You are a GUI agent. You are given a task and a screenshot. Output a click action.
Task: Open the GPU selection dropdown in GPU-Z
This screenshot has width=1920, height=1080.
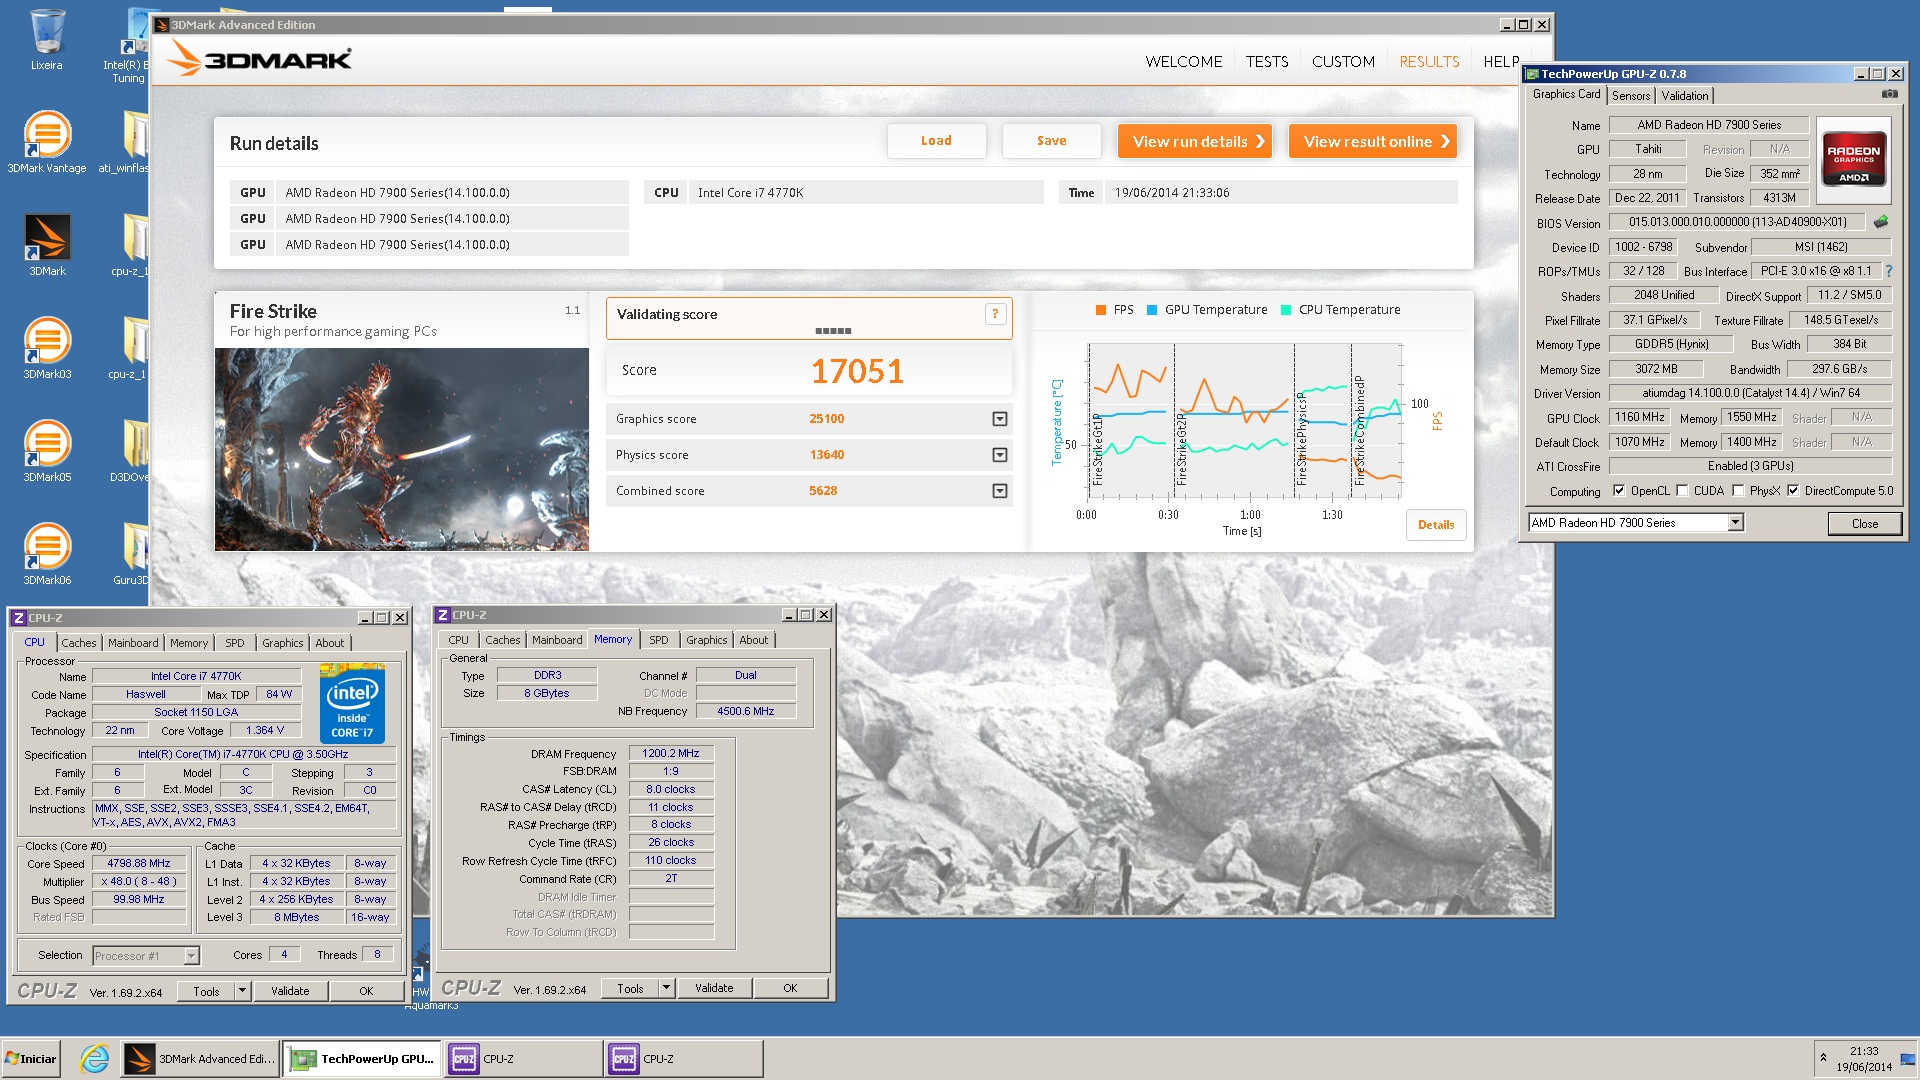click(1735, 522)
